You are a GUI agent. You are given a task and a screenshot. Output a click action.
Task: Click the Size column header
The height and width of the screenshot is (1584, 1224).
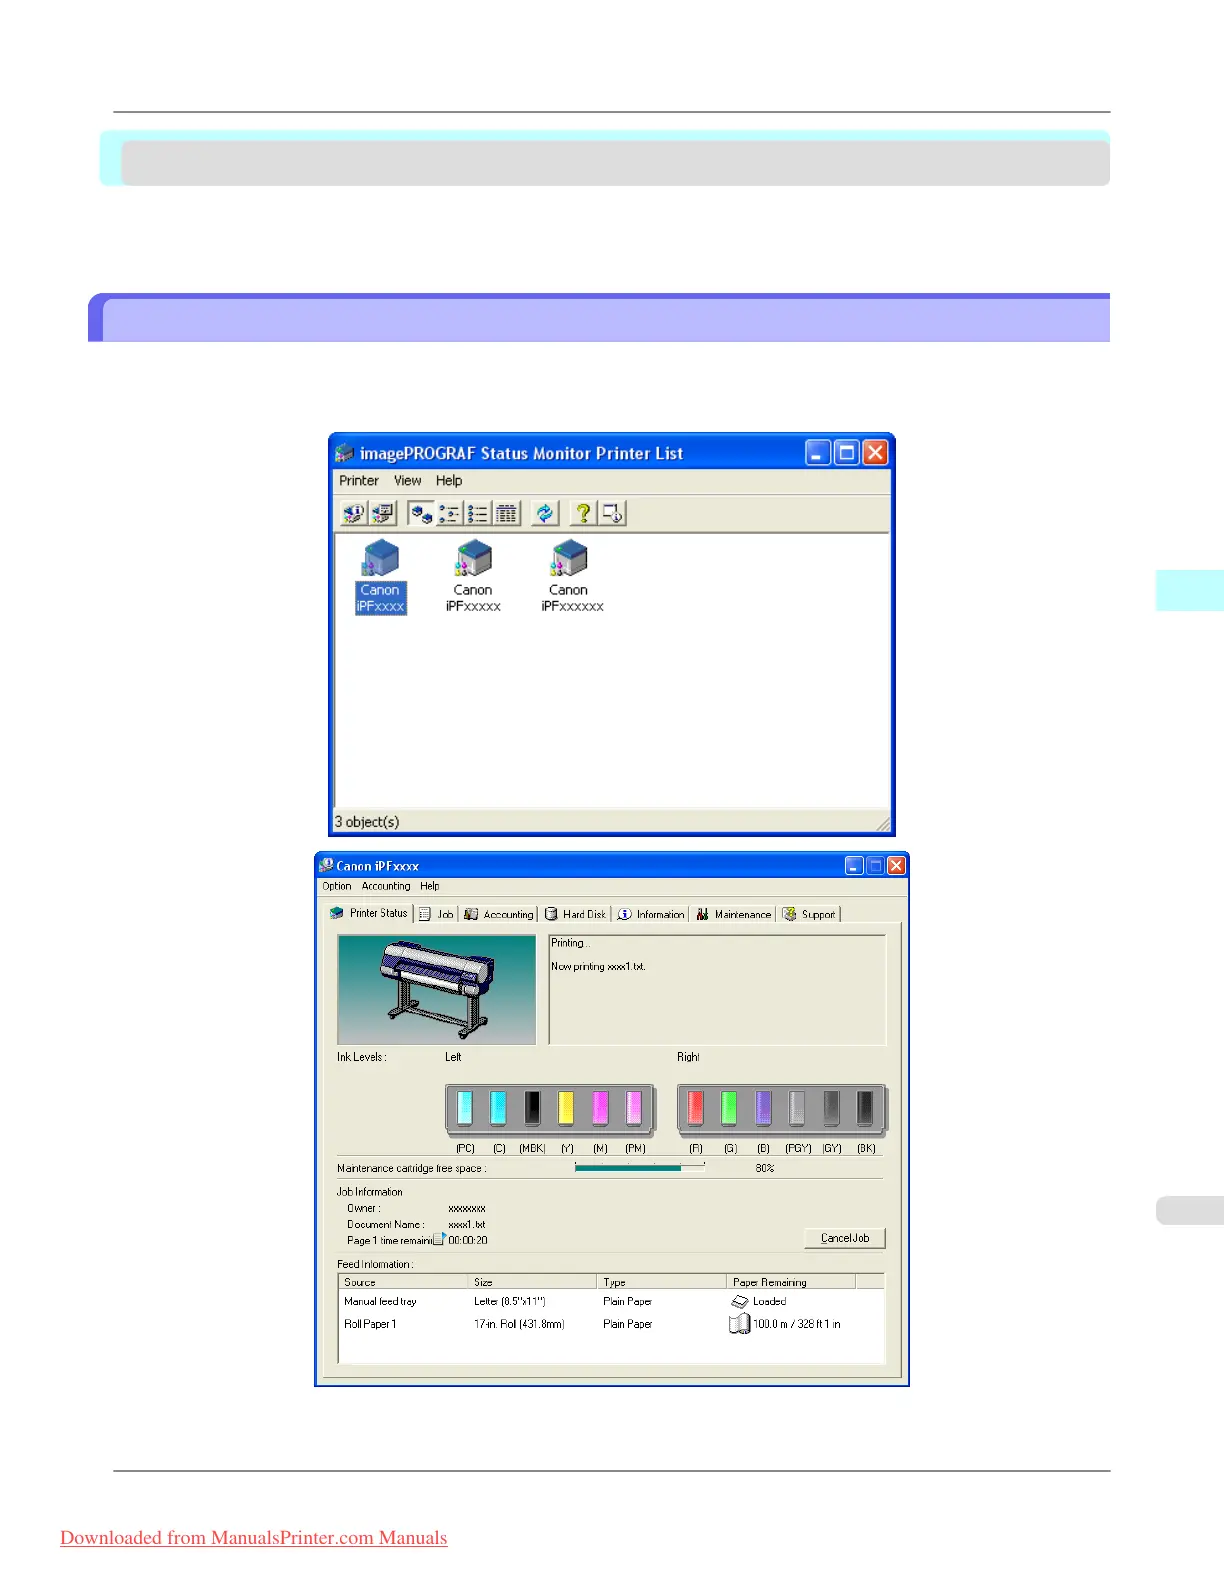tap(533, 1282)
